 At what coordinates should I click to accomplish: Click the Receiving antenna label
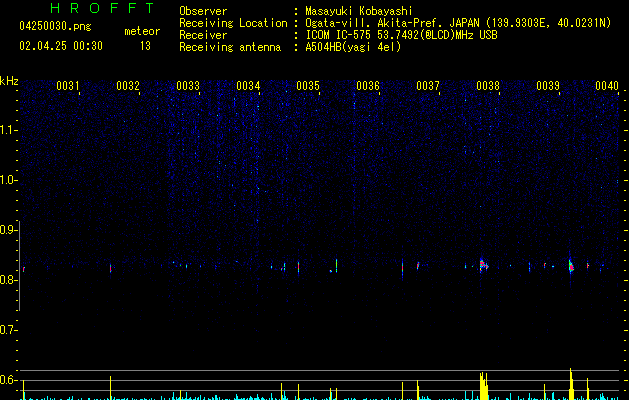(230, 47)
